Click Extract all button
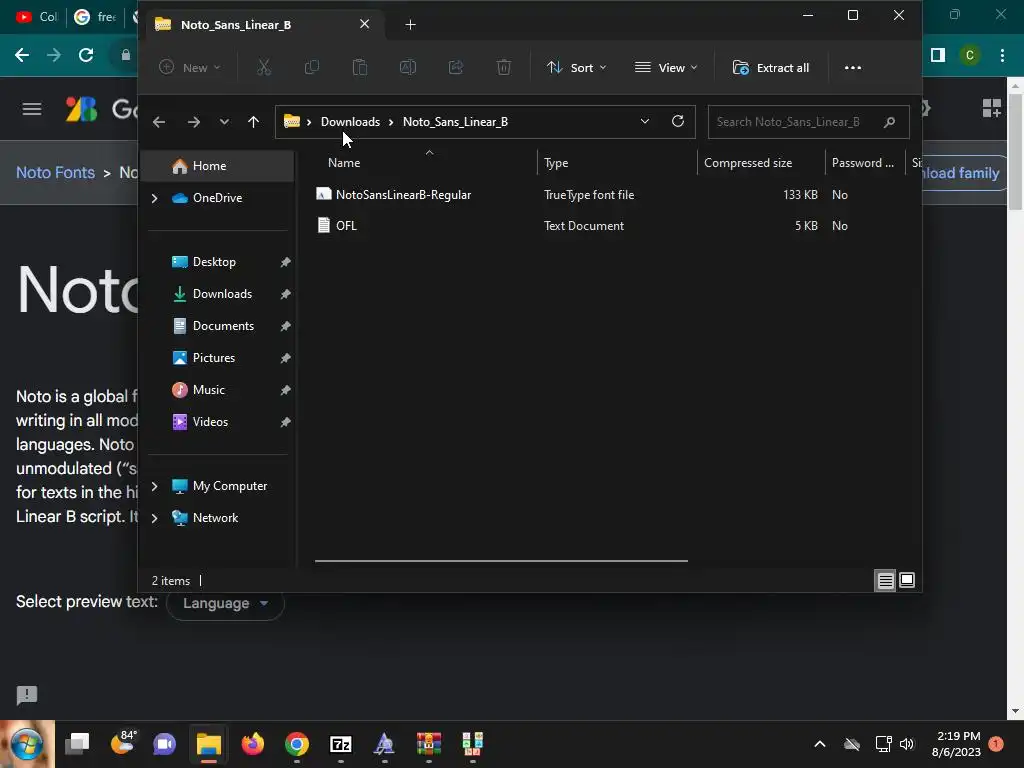 pyautogui.click(x=771, y=67)
